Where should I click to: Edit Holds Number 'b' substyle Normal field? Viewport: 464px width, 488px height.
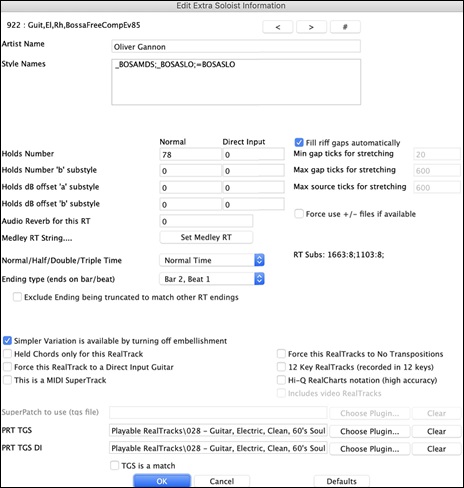(x=190, y=171)
